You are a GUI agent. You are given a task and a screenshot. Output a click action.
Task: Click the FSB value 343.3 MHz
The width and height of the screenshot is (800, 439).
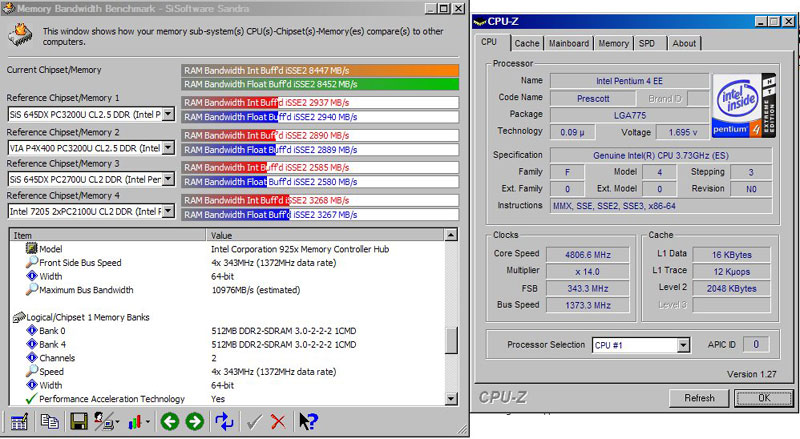[588, 288]
